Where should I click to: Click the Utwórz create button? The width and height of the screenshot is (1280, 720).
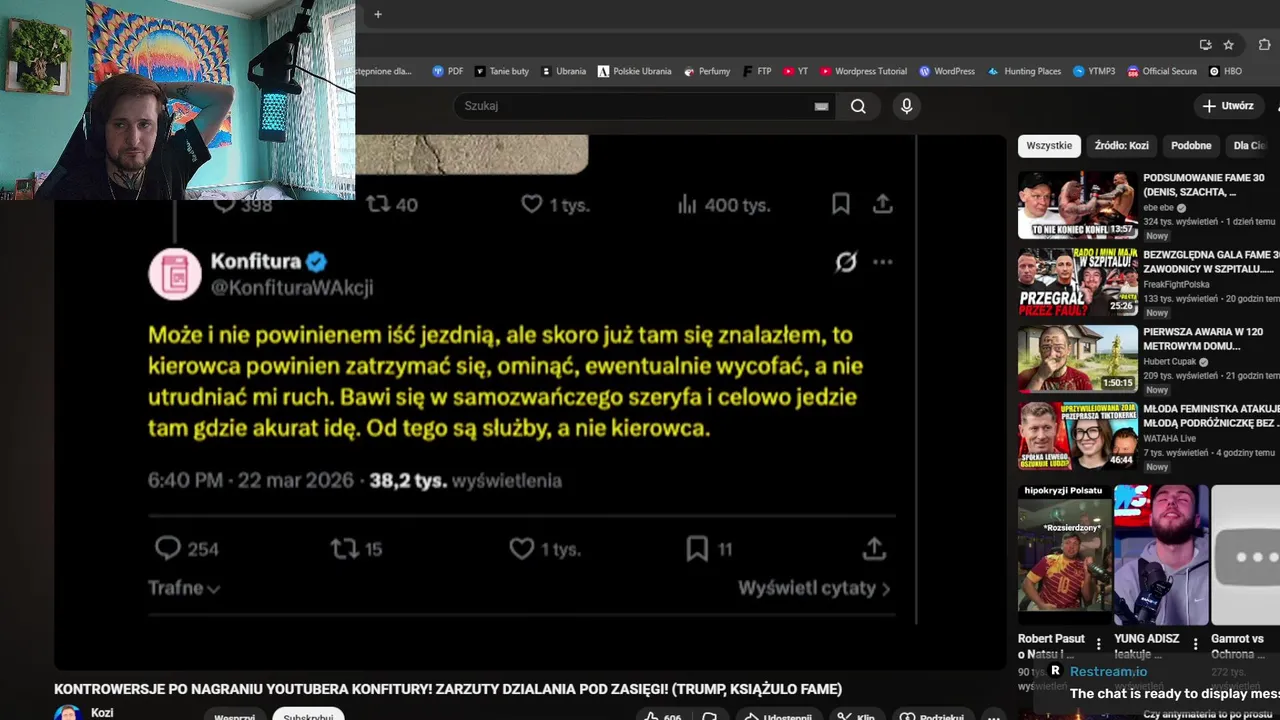pyautogui.click(x=1229, y=106)
